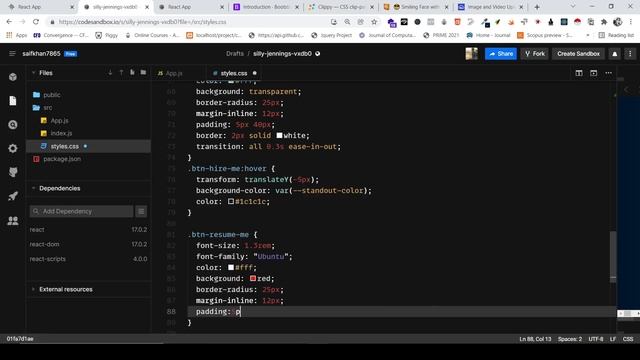The width and height of the screenshot is (640, 360).
Task: Expand the public folder
Action: pyautogui.click(x=88, y=95)
